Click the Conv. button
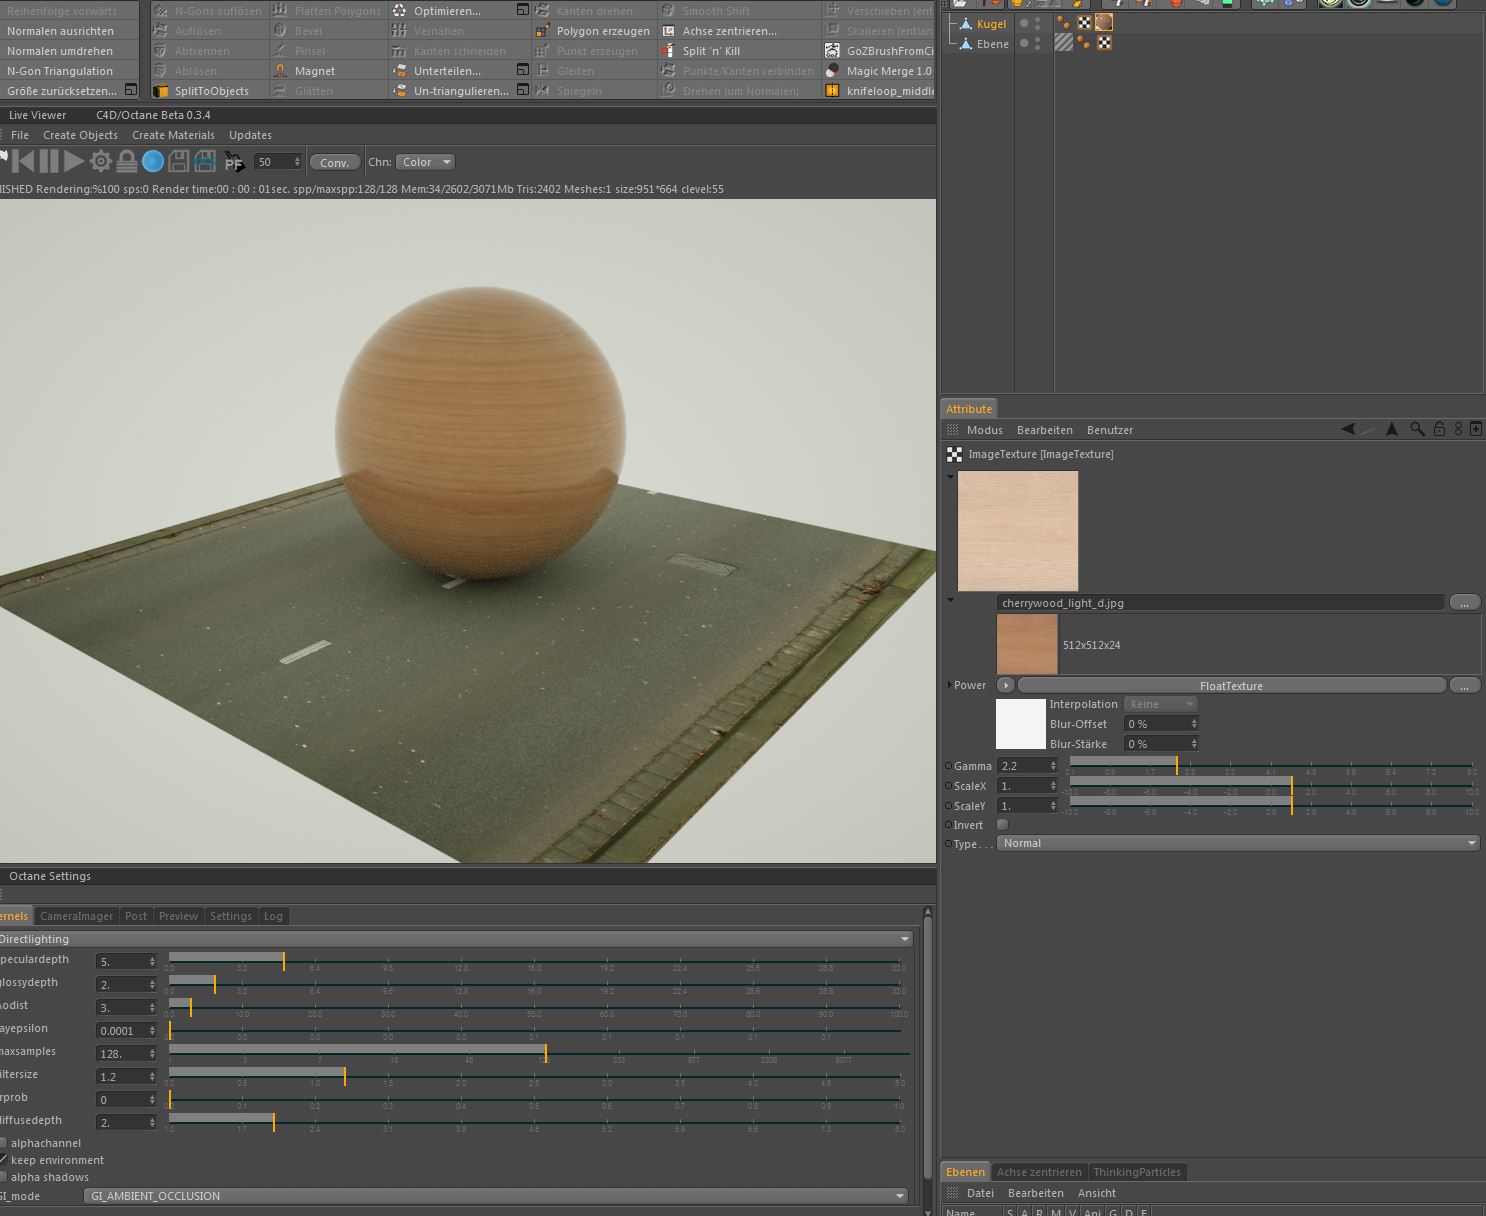The height and width of the screenshot is (1216, 1486). (x=334, y=162)
